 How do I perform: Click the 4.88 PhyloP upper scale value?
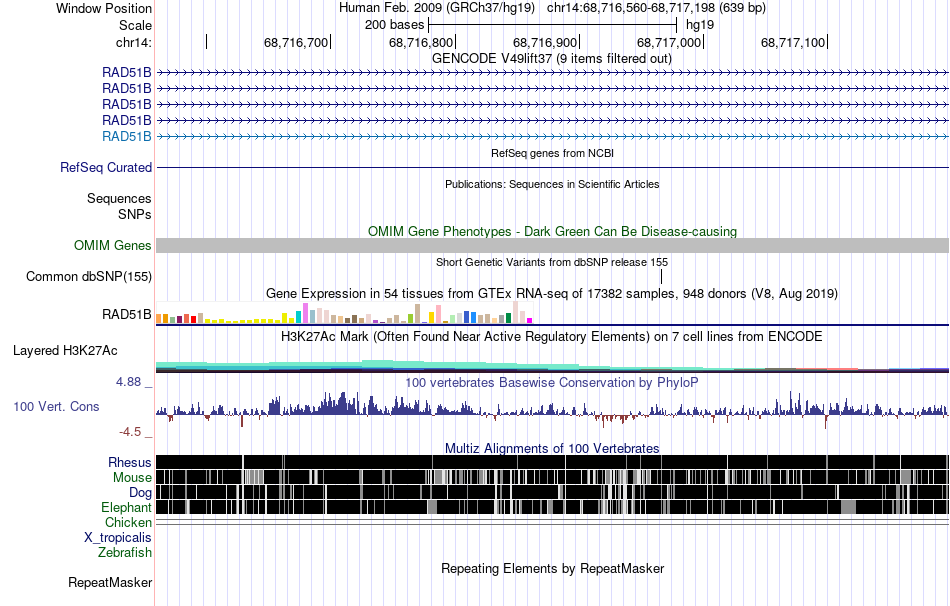click(x=128, y=382)
